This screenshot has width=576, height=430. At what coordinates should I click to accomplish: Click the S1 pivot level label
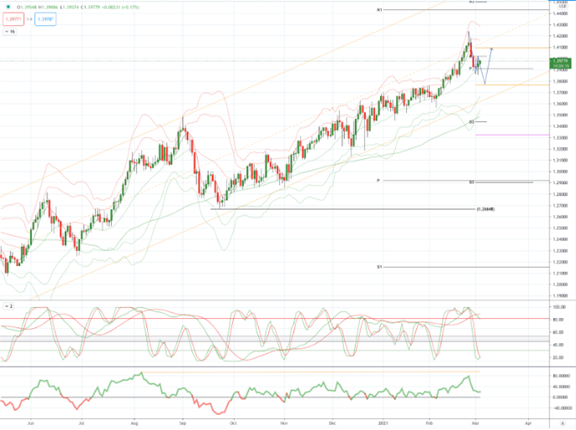[x=379, y=267]
